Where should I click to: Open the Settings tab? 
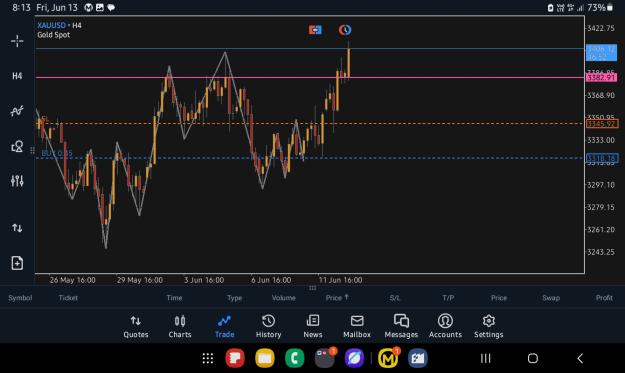click(489, 327)
